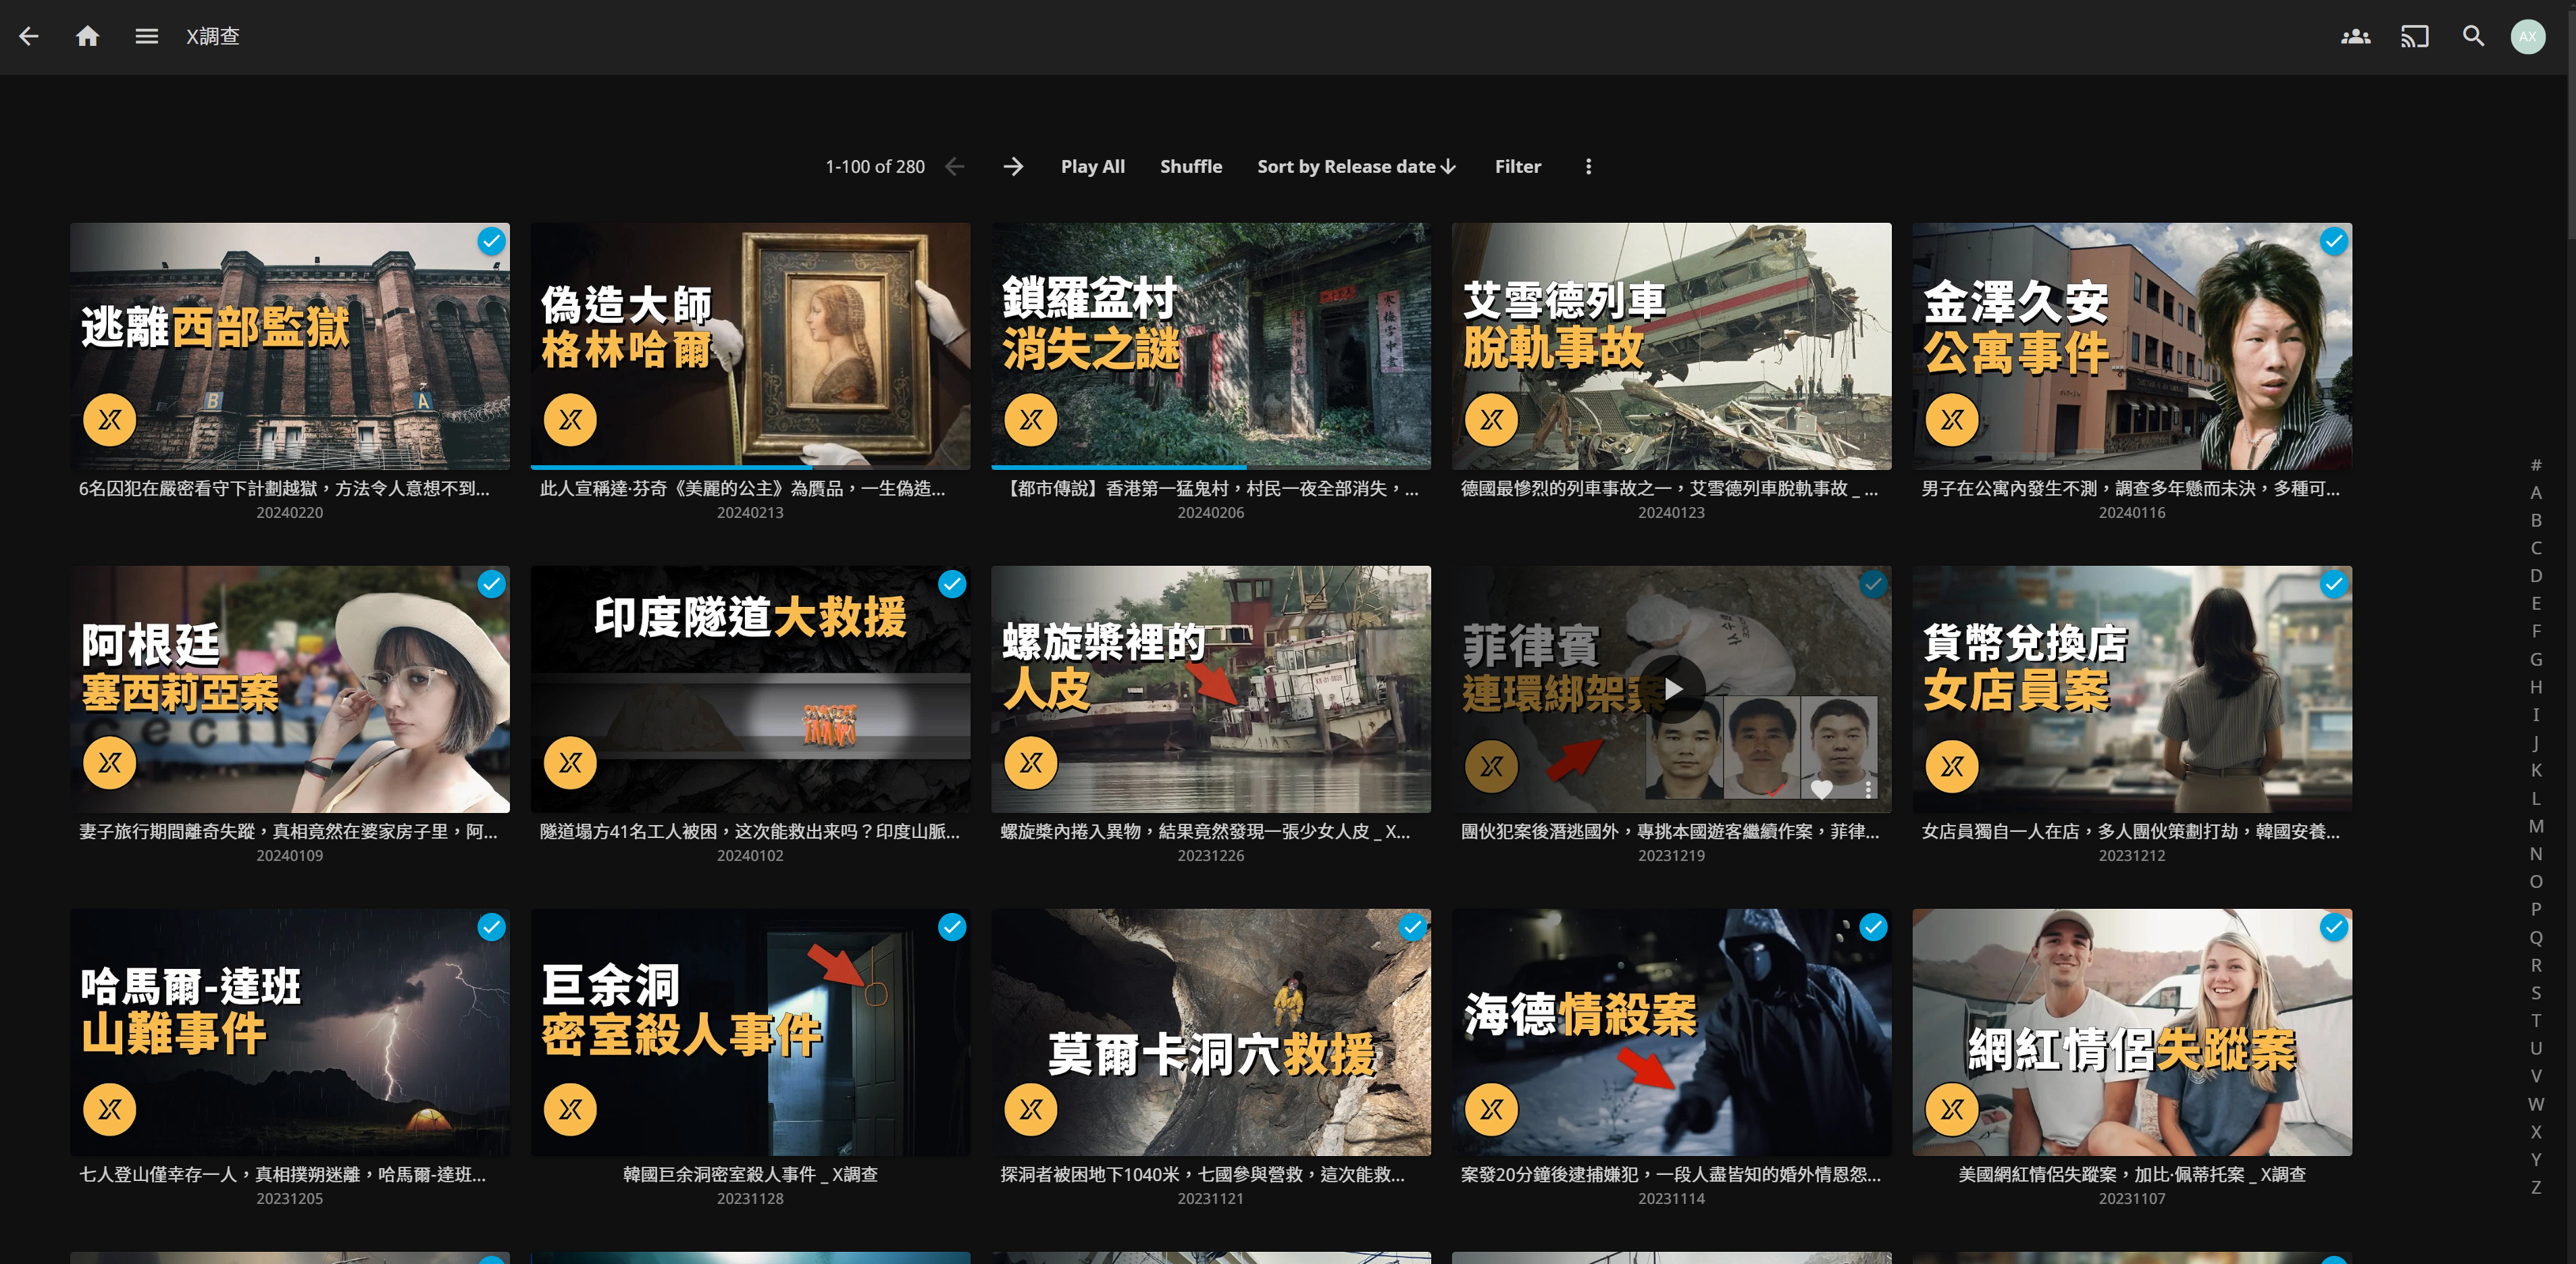This screenshot has width=2576, height=1264.
Task: Go to the home screen icon
Action: point(88,37)
